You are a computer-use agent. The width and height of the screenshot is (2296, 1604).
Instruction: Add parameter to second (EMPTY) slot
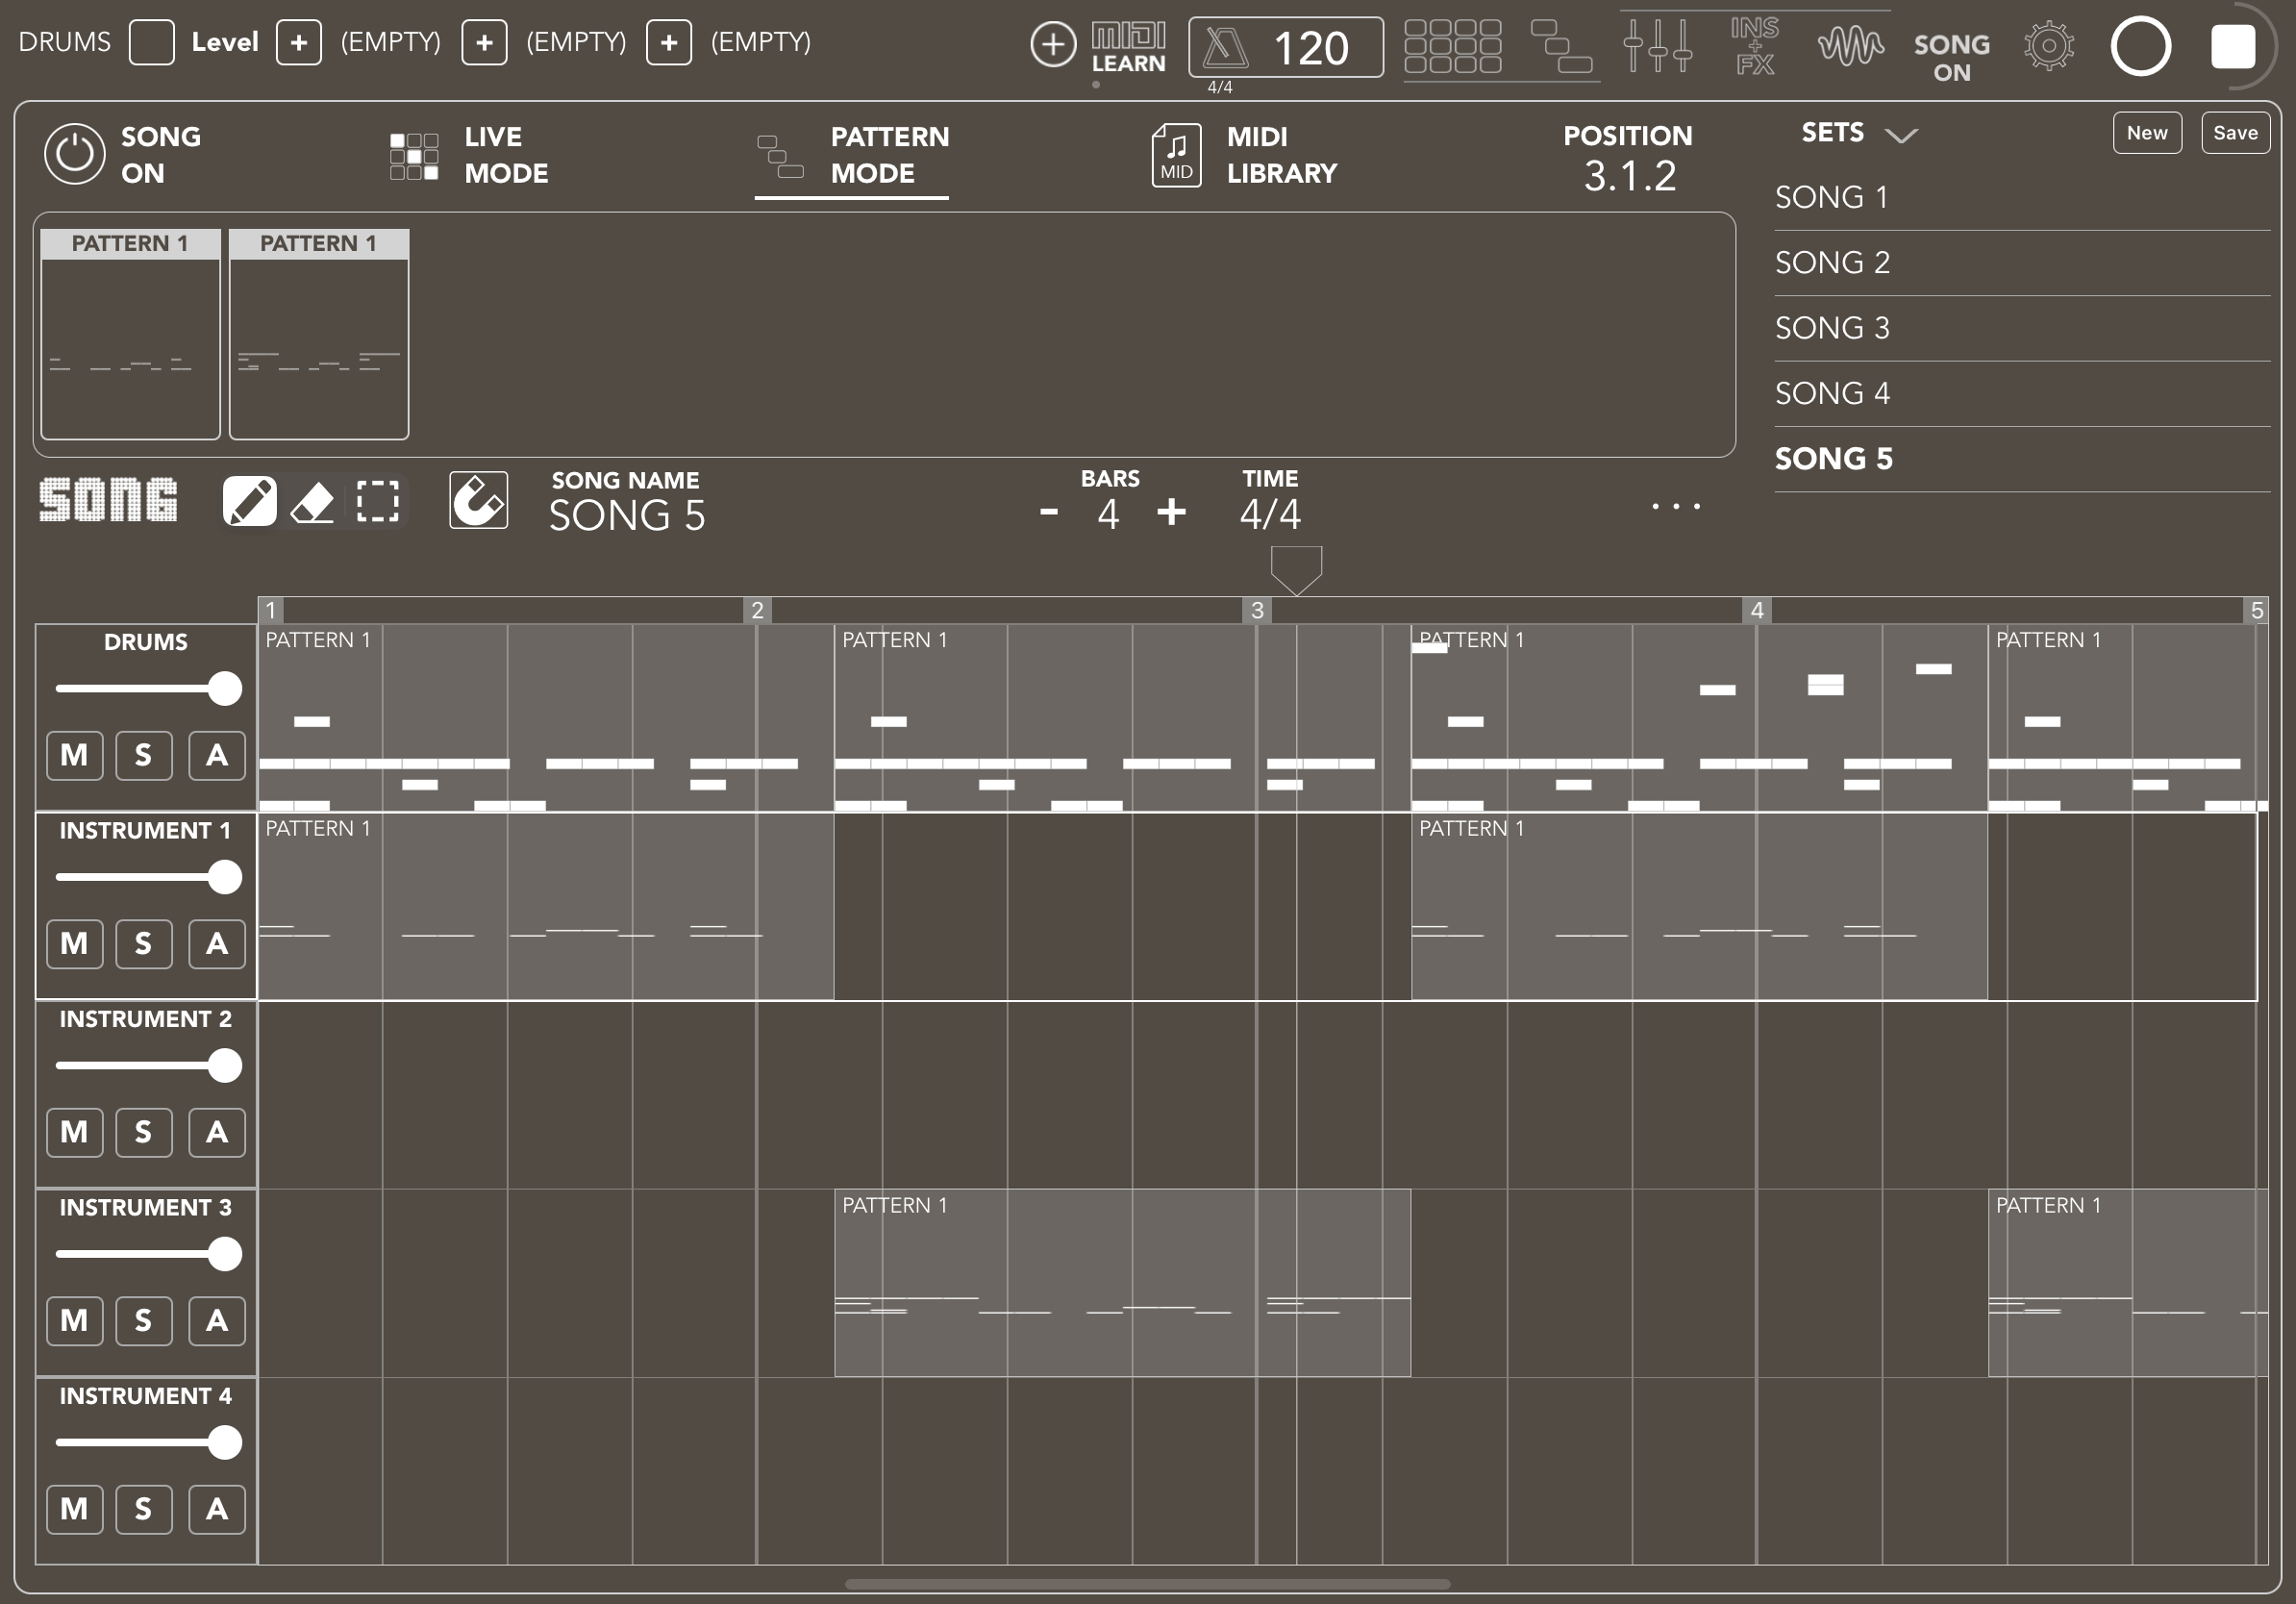[484, 43]
